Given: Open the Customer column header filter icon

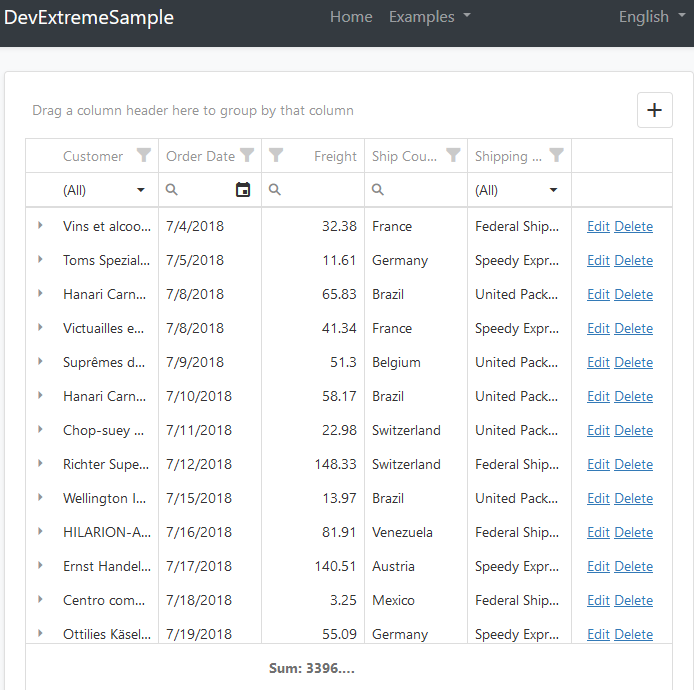Looking at the screenshot, I should point(144,156).
